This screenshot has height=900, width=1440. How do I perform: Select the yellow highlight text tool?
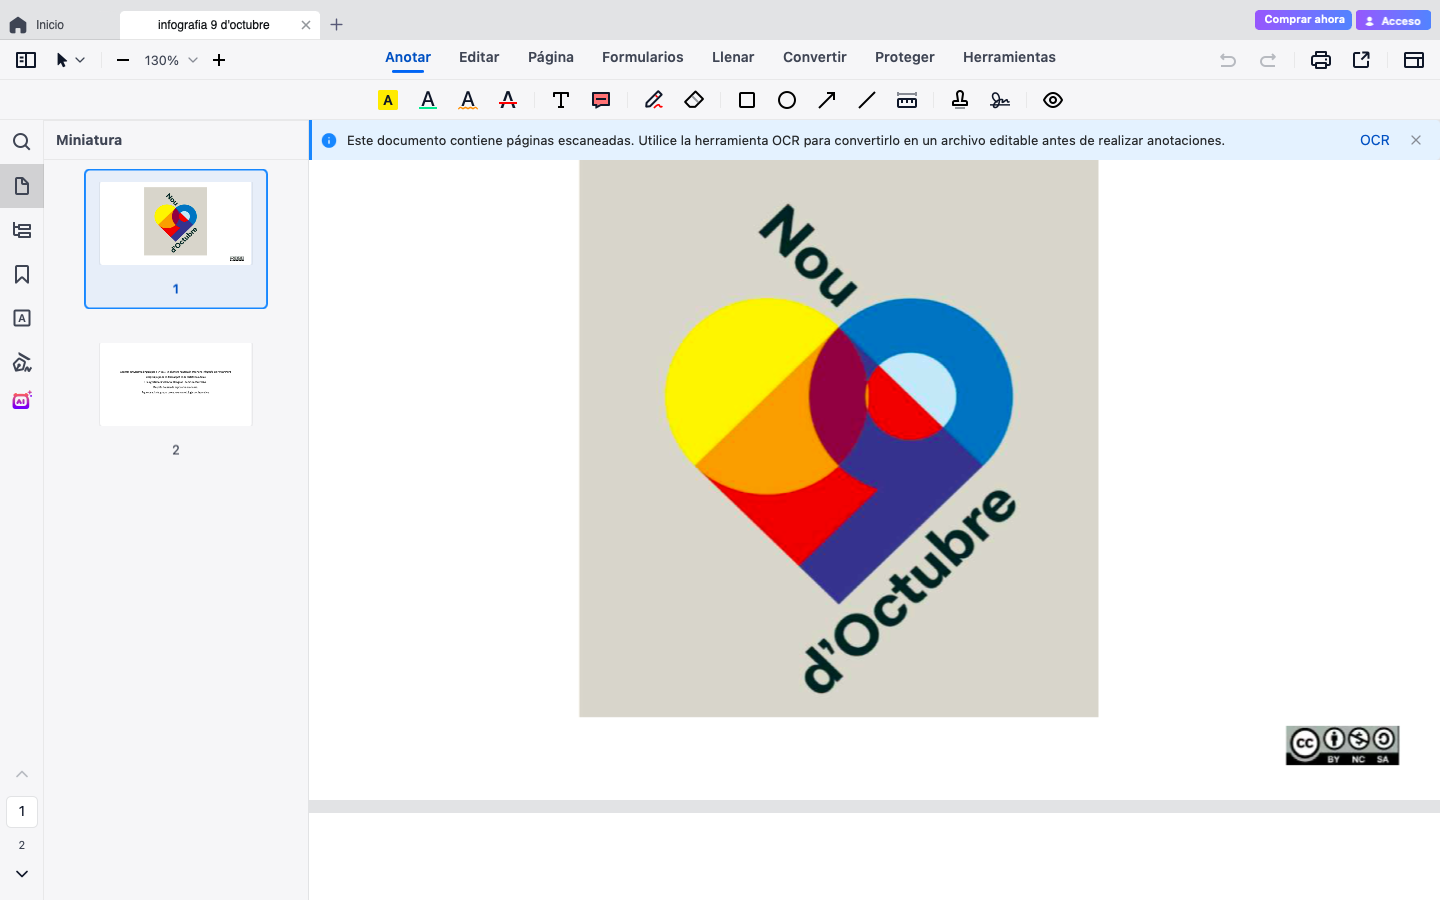(x=388, y=100)
